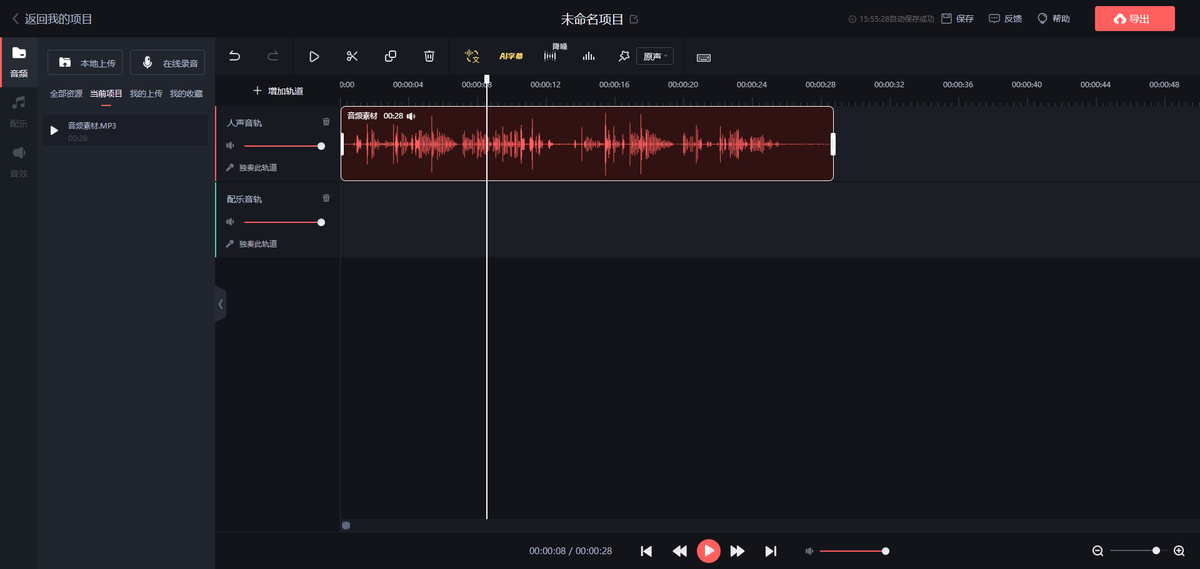This screenshot has height=569, width=1200.
Task: Collapse the left resource panel arrow
Action: click(221, 304)
